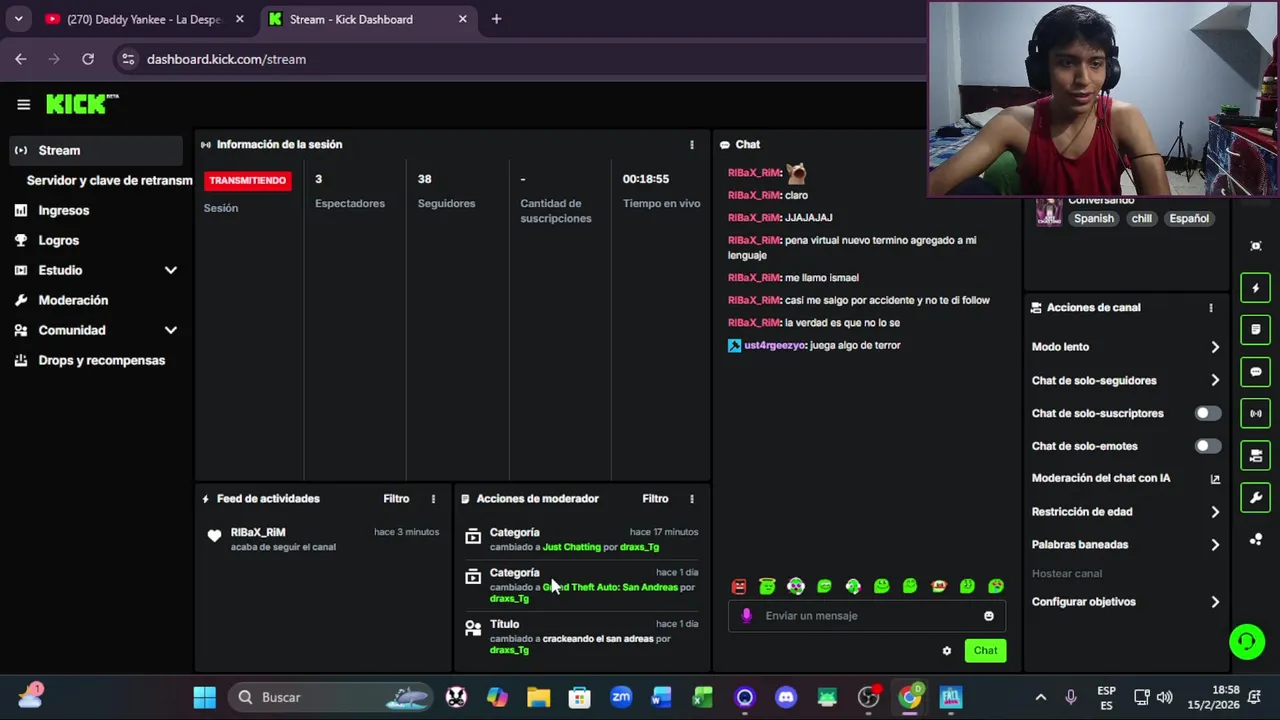
Task: Click ust4rgeezyo username in chat
Action: 773,346
